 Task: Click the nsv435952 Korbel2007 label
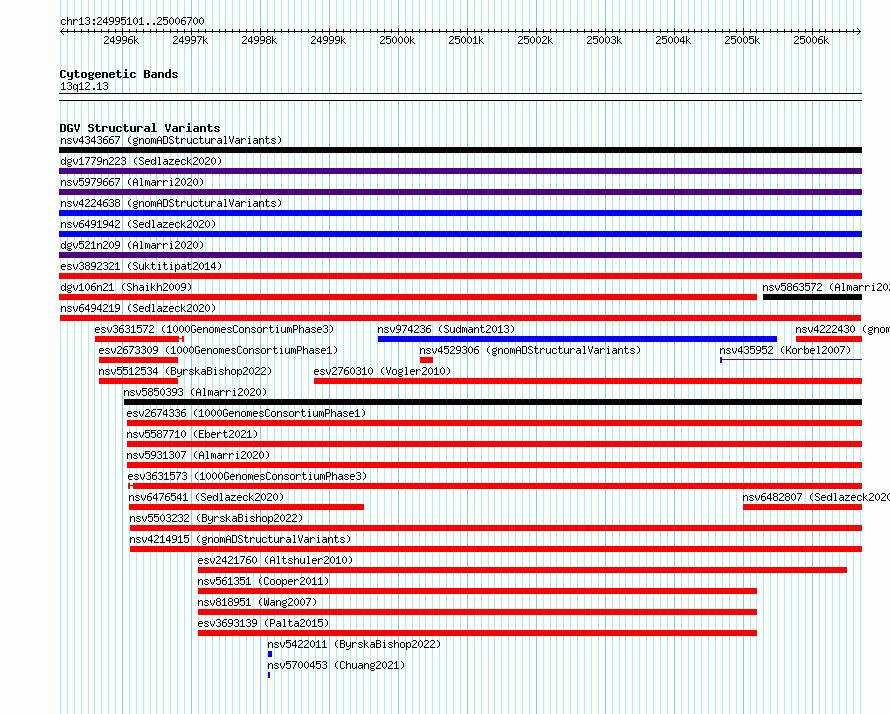click(785, 350)
